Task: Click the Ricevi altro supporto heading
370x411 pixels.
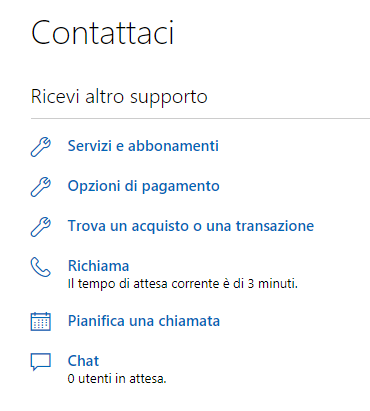Action: [119, 97]
